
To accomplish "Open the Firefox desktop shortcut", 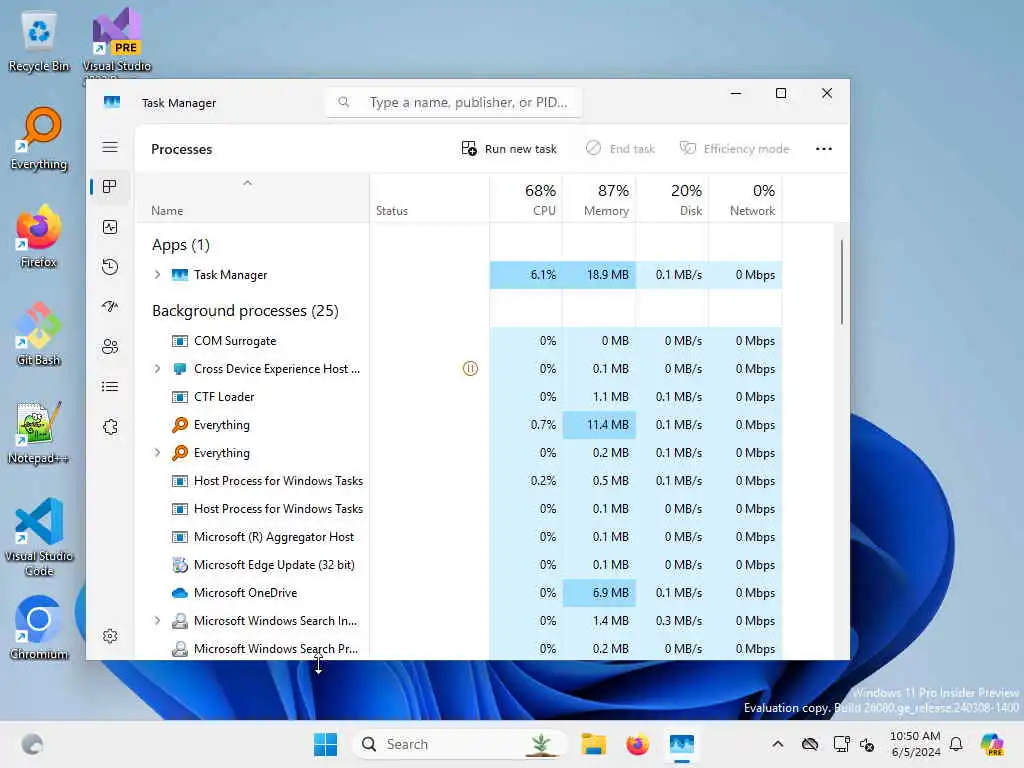I will [39, 236].
